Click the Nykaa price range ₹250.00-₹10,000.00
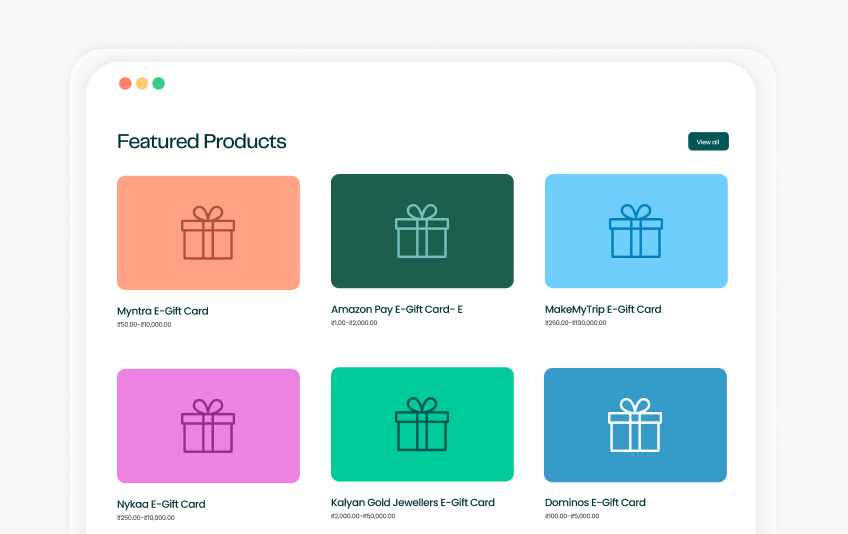This screenshot has height=534, width=848. pyautogui.click(x=145, y=518)
